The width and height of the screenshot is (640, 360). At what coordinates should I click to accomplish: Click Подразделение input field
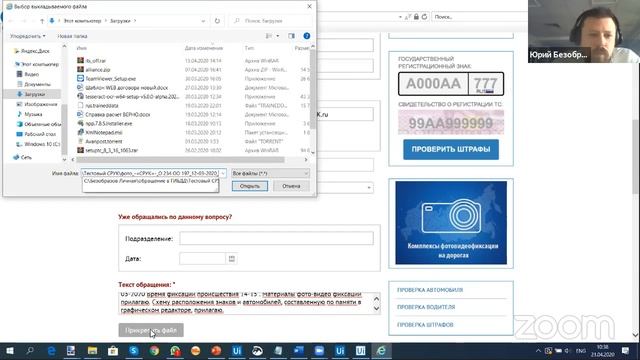click(276, 238)
